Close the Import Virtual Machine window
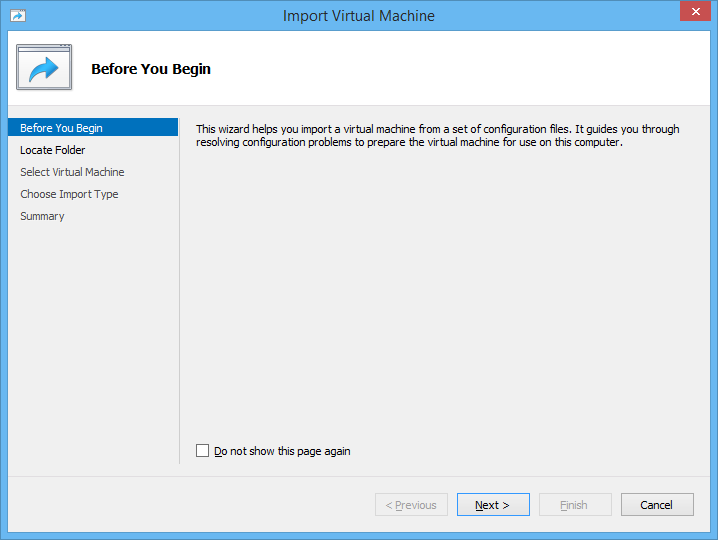Image resolution: width=718 pixels, height=540 pixels. pos(694,13)
